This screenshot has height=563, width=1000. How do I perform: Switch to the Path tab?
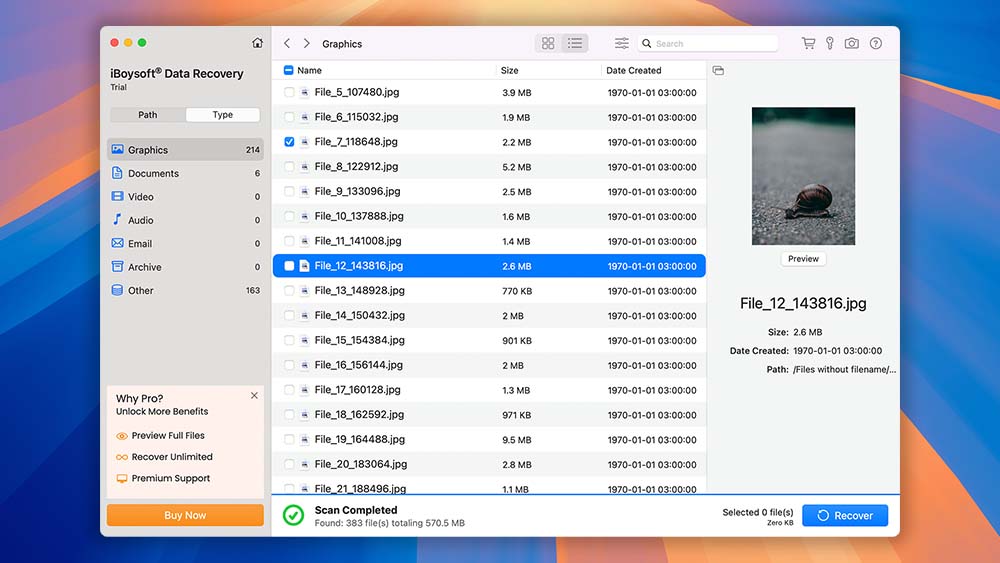[x=147, y=115]
